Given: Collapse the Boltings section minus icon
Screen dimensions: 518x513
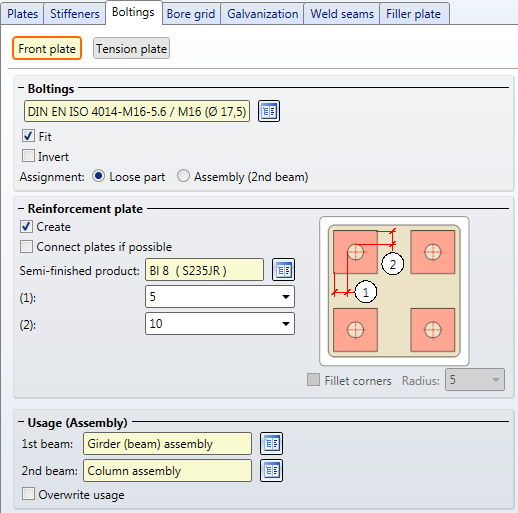Looking at the screenshot, I should pos(21,88).
